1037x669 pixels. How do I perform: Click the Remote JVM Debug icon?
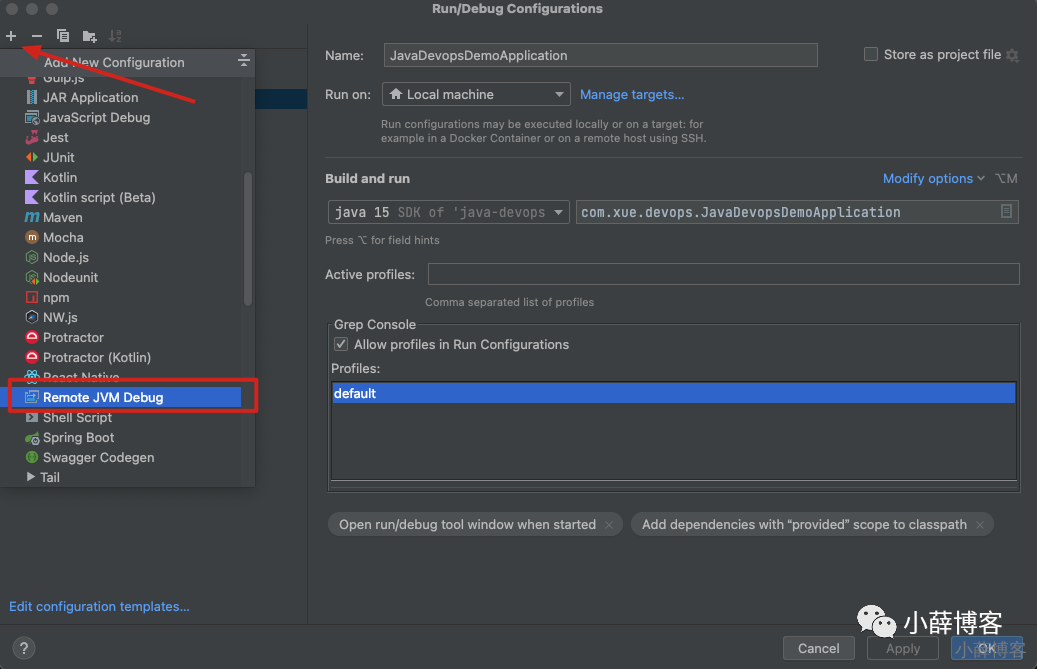32,397
